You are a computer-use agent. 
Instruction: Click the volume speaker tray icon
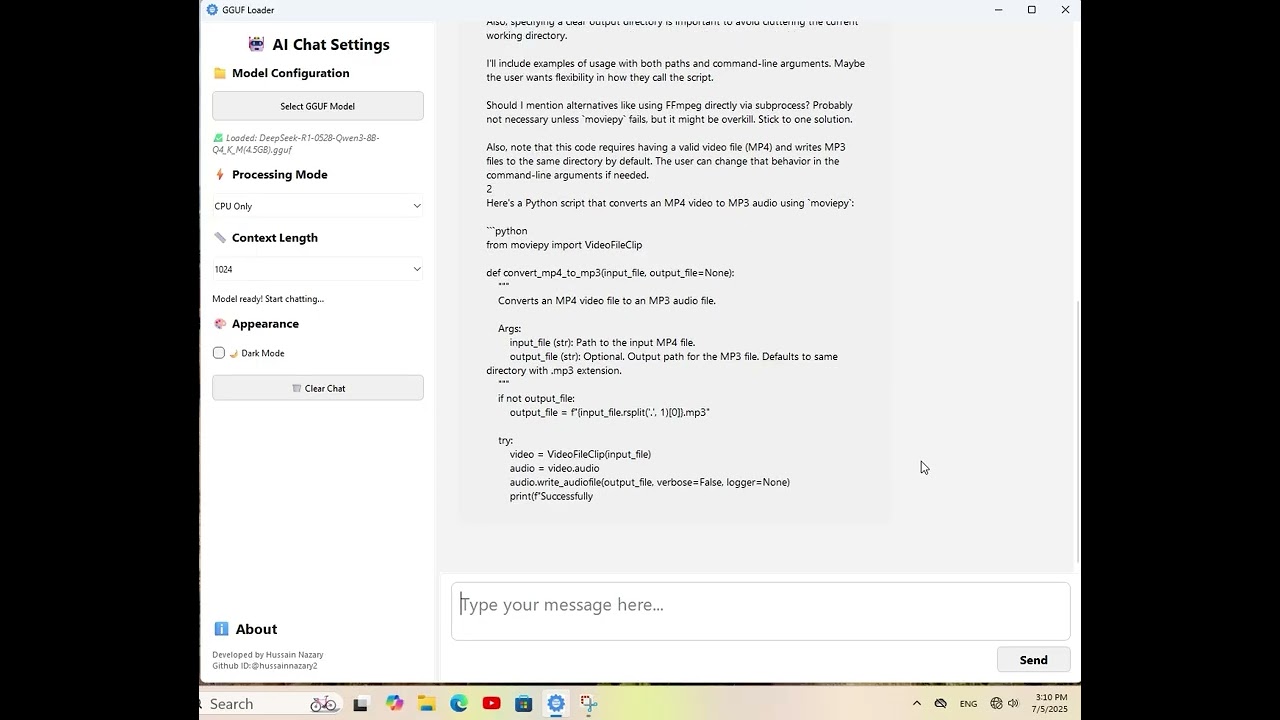1013,704
